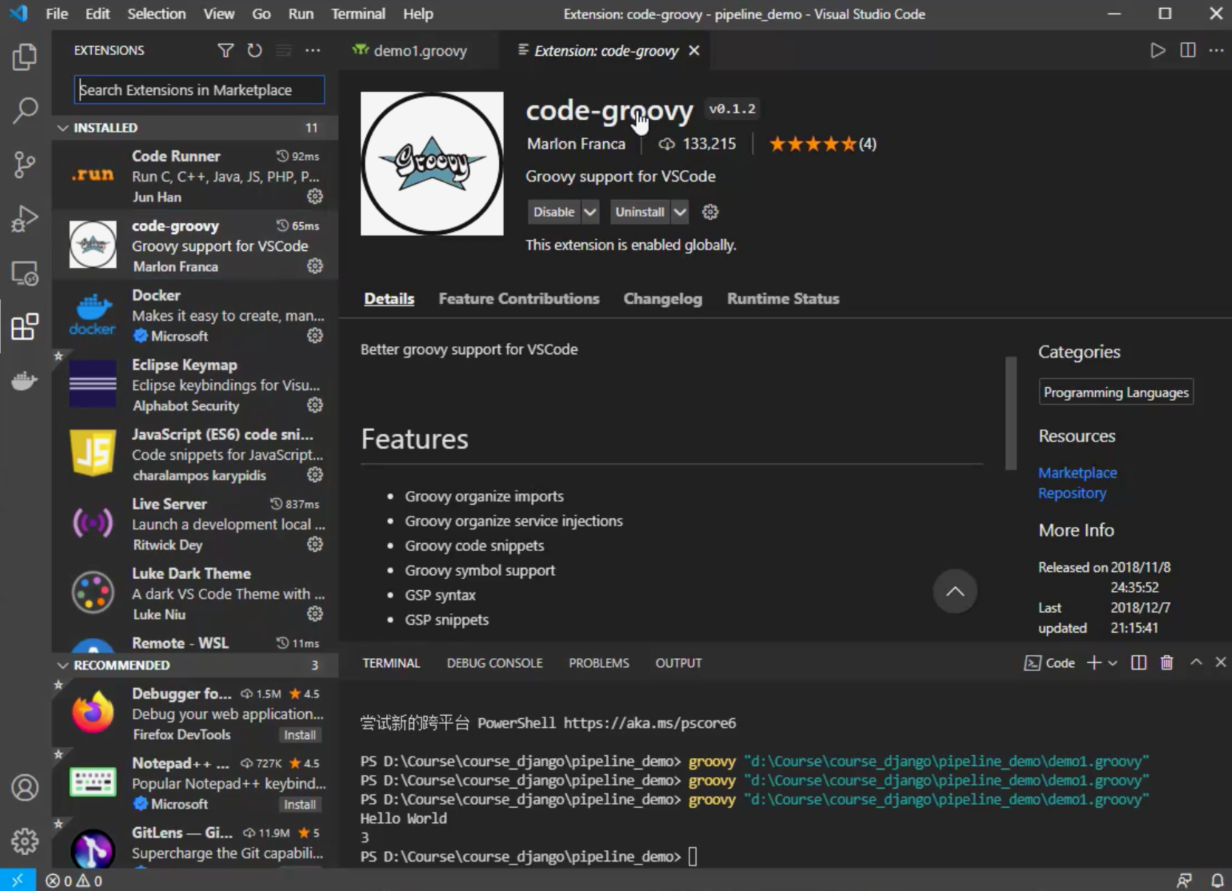Open the Accounts menu icon
Image resolution: width=1232 pixels, height=891 pixels.
pos(25,787)
